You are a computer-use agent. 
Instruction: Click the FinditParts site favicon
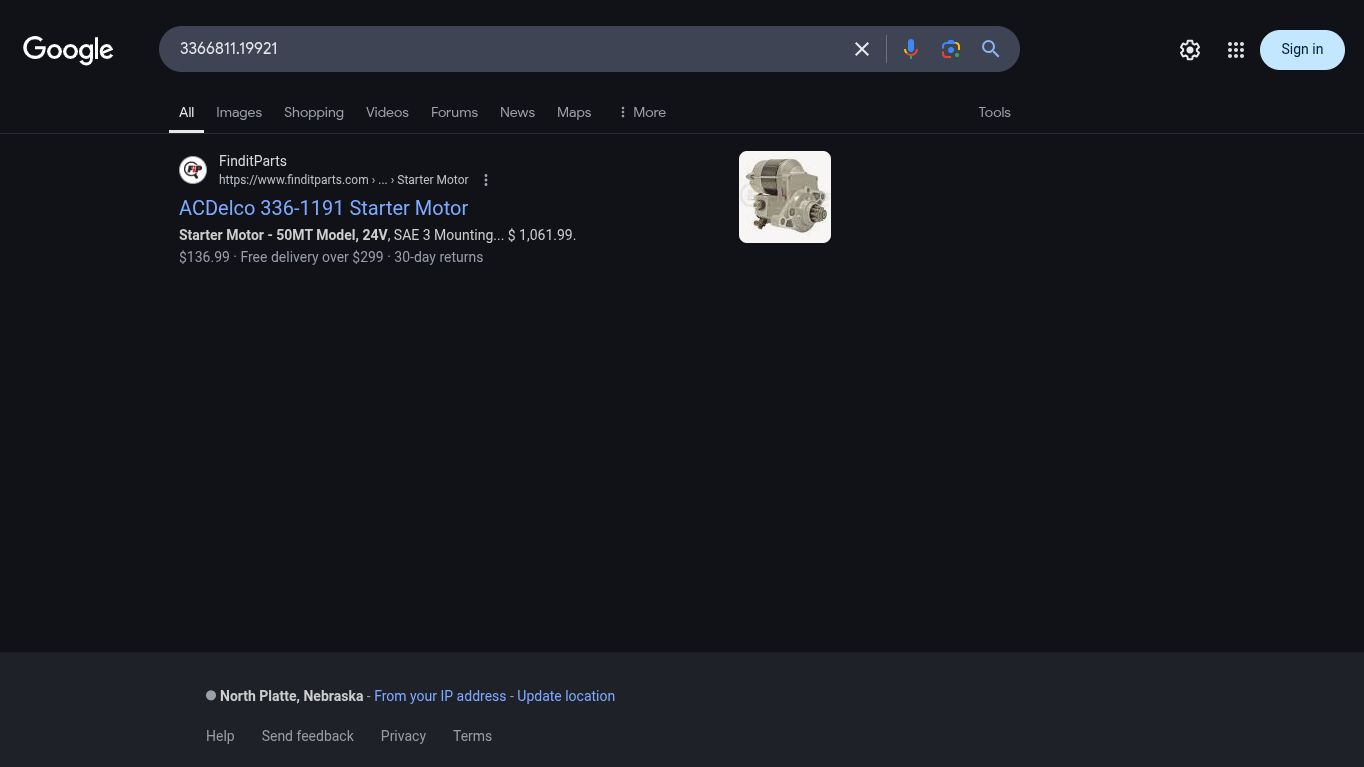pos(193,170)
